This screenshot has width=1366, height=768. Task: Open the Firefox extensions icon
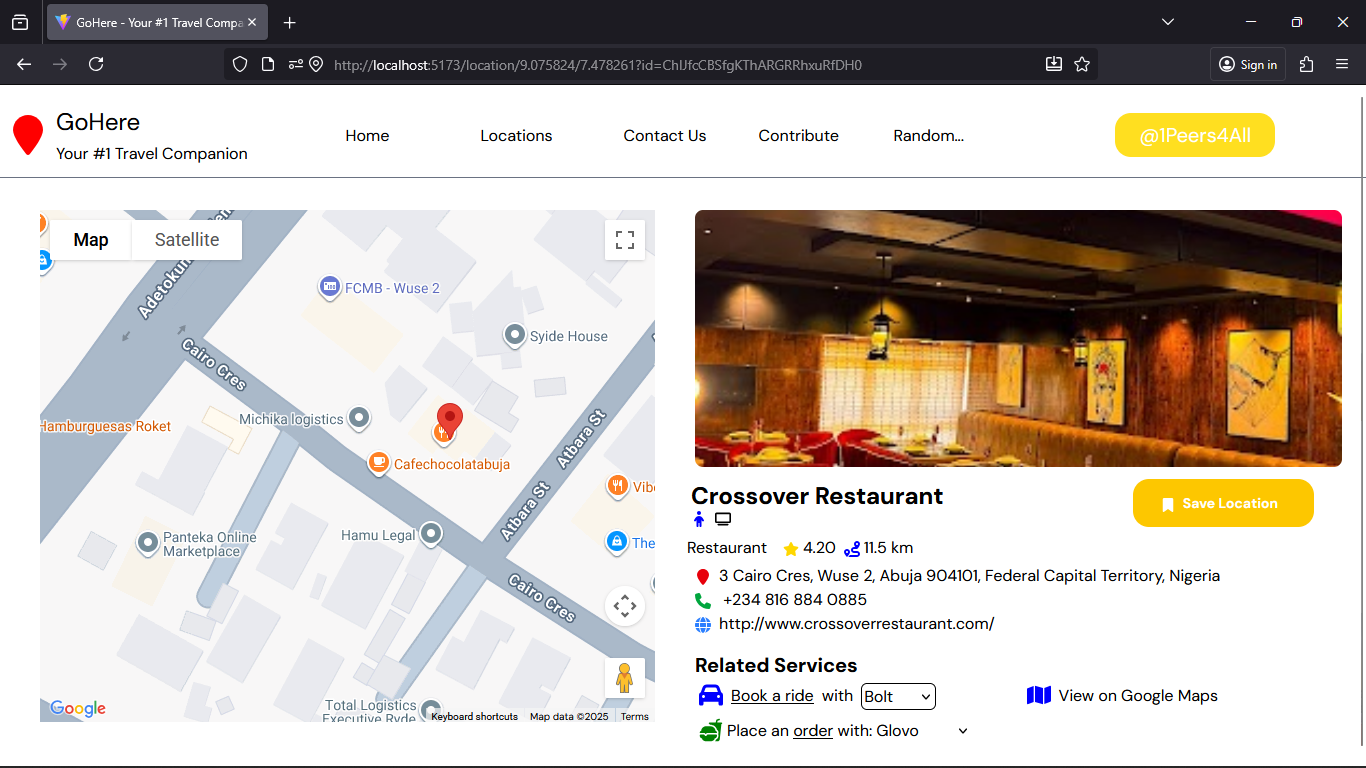point(1306,64)
